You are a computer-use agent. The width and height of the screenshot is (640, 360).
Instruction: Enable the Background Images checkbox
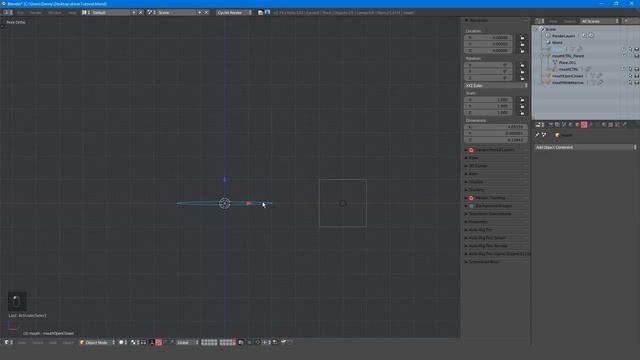471,206
